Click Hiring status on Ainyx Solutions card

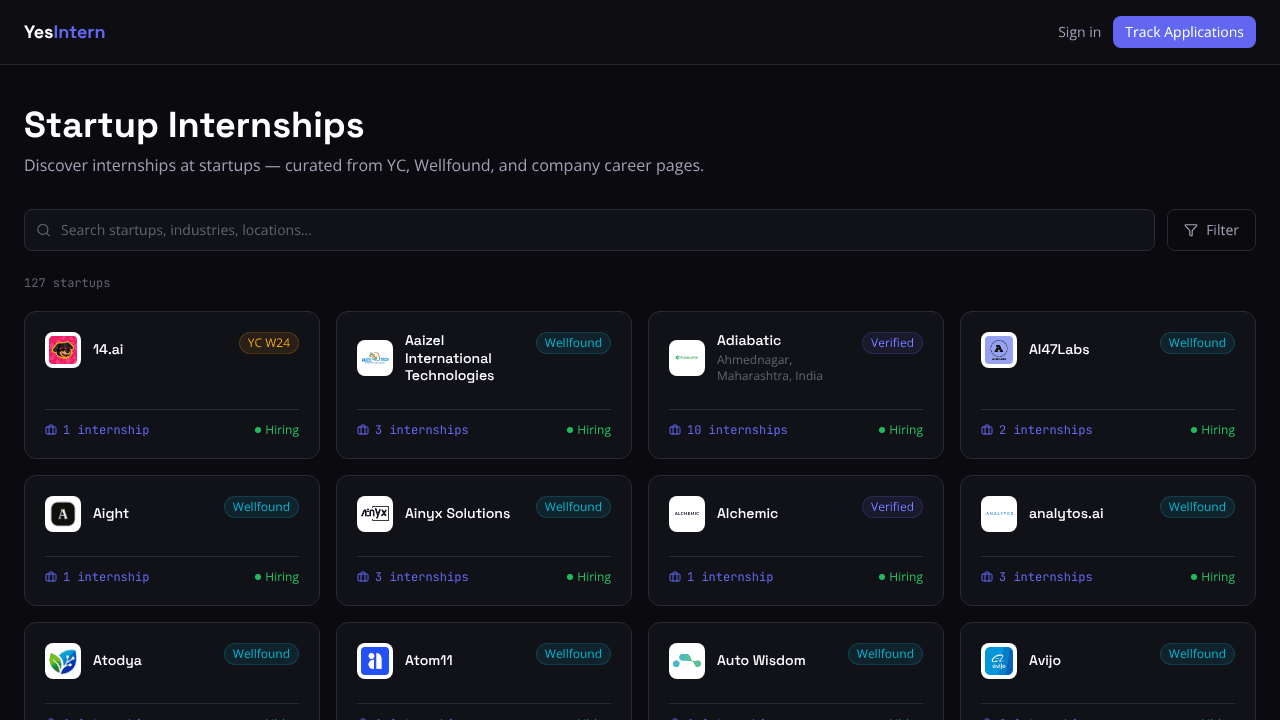pyautogui.click(x=589, y=577)
